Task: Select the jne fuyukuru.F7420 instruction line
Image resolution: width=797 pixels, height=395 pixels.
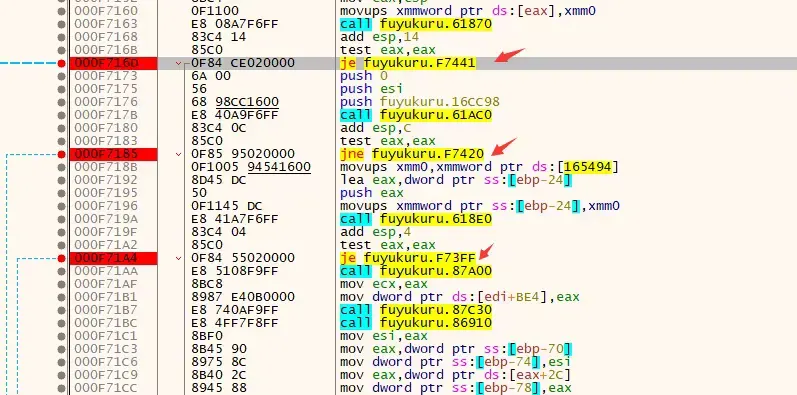Action: [412, 154]
